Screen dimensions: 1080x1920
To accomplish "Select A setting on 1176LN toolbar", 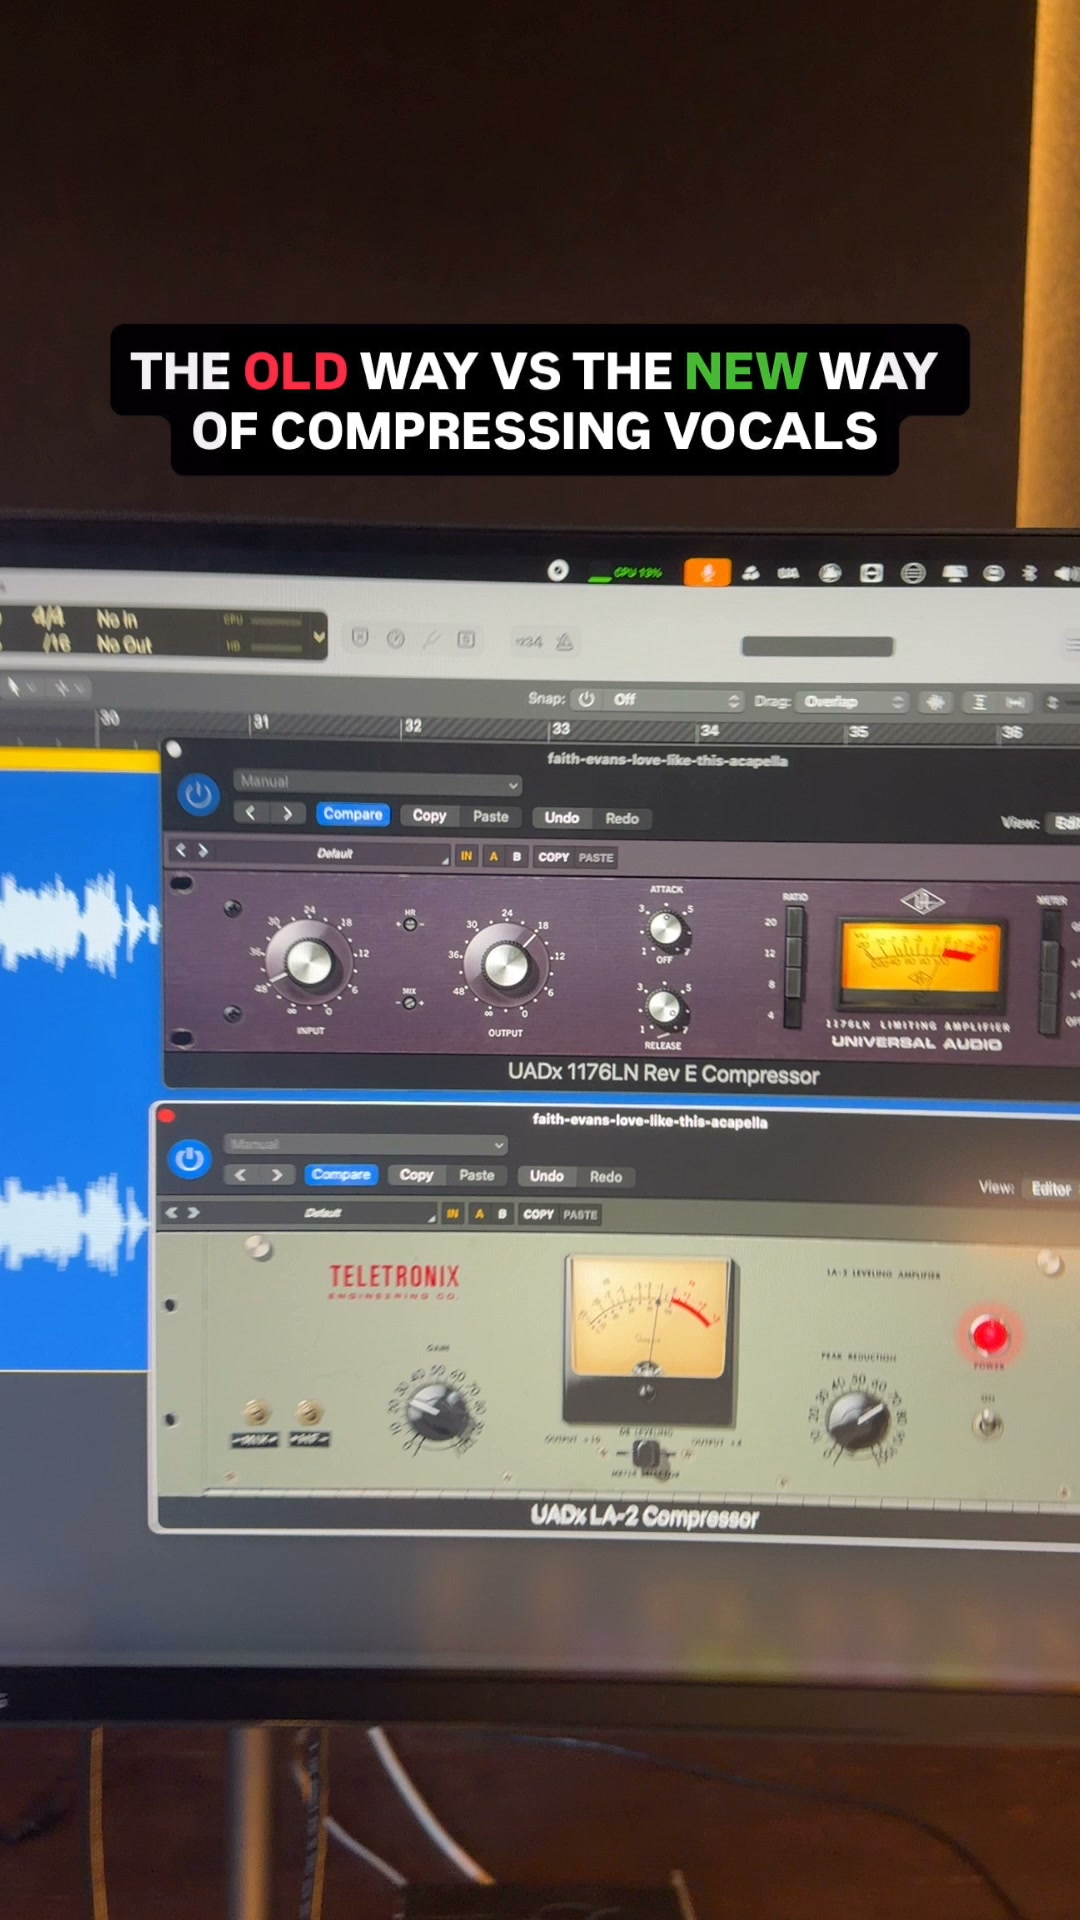I will [494, 857].
